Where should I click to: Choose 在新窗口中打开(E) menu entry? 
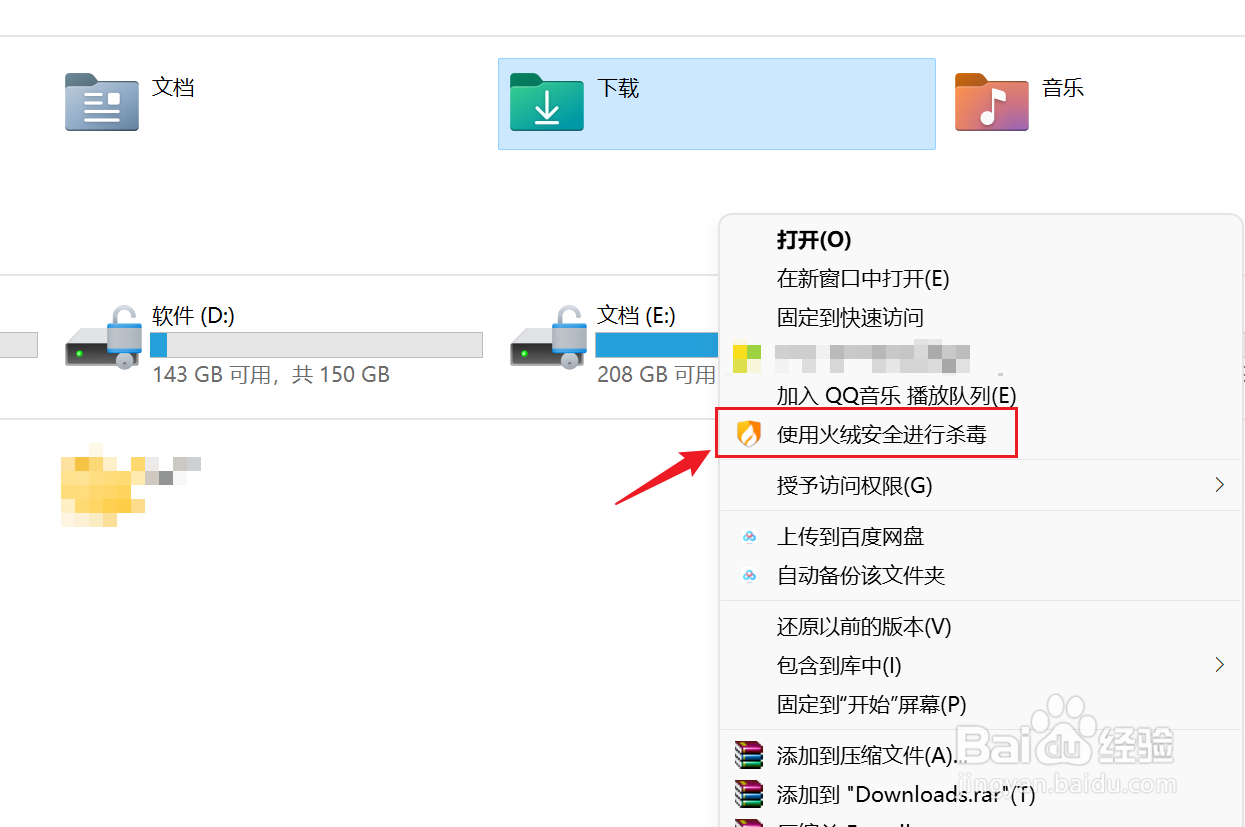point(863,279)
